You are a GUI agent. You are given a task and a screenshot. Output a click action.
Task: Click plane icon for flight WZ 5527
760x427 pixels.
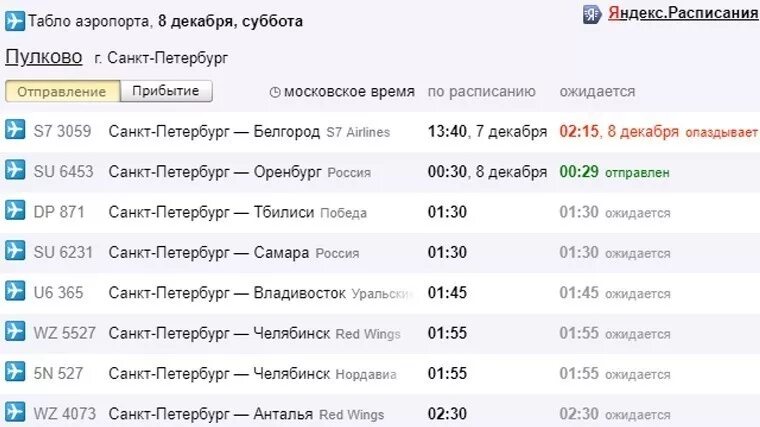pos(15,331)
